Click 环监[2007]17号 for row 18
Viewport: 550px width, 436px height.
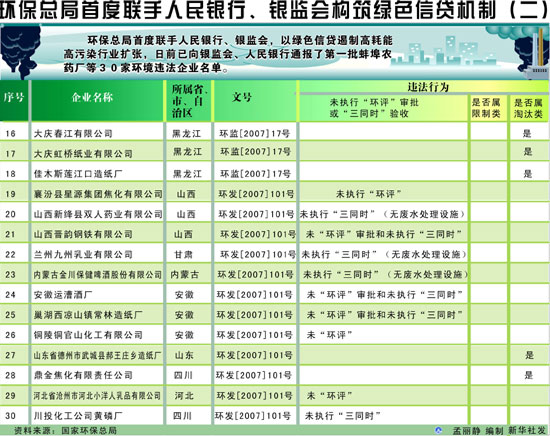tap(255, 174)
